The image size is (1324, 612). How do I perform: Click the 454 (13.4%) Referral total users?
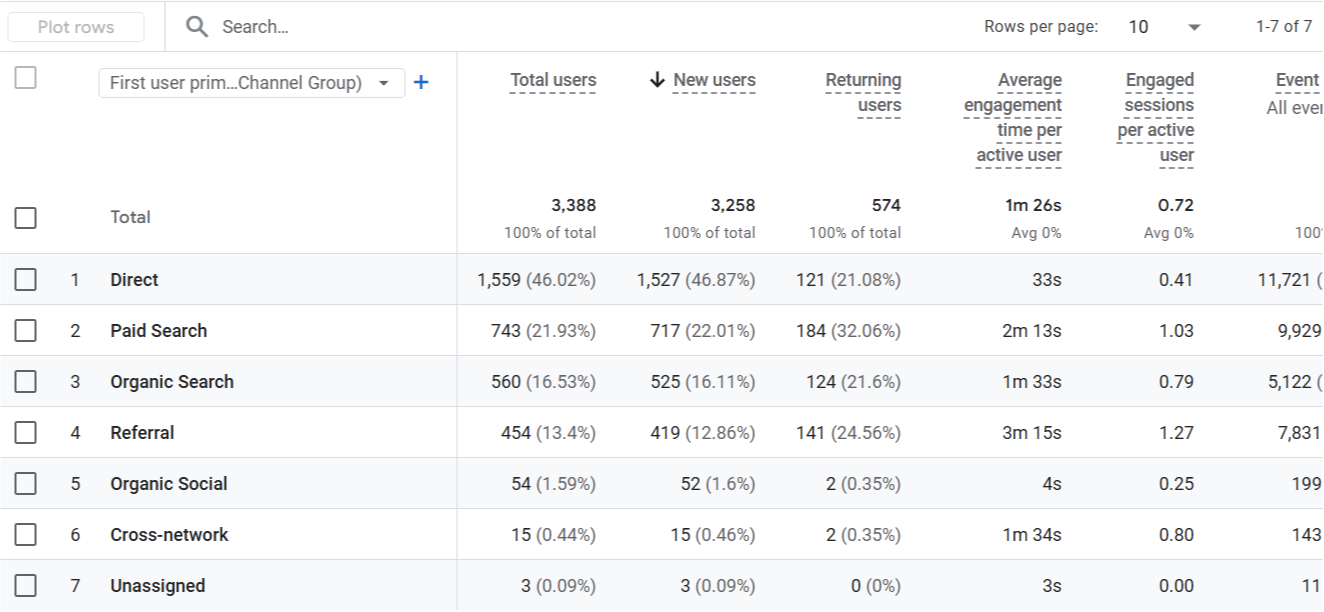click(x=548, y=433)
